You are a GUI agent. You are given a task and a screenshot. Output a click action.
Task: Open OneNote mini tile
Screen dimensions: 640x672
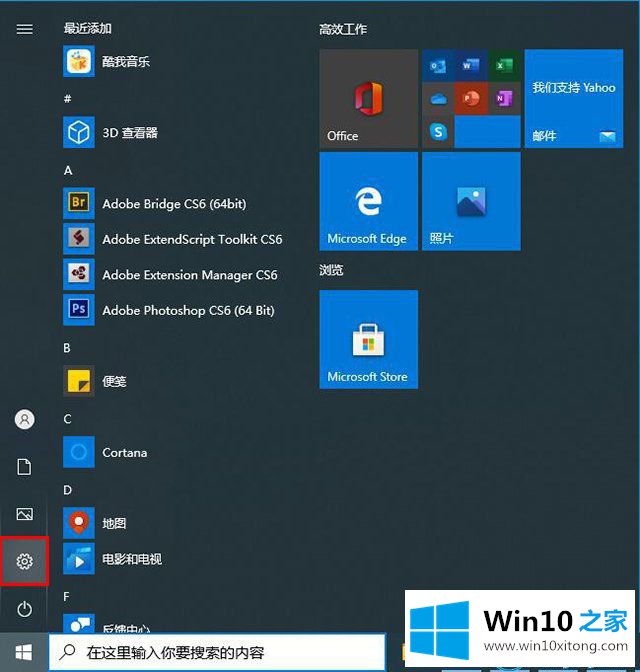tap(505, 99)
